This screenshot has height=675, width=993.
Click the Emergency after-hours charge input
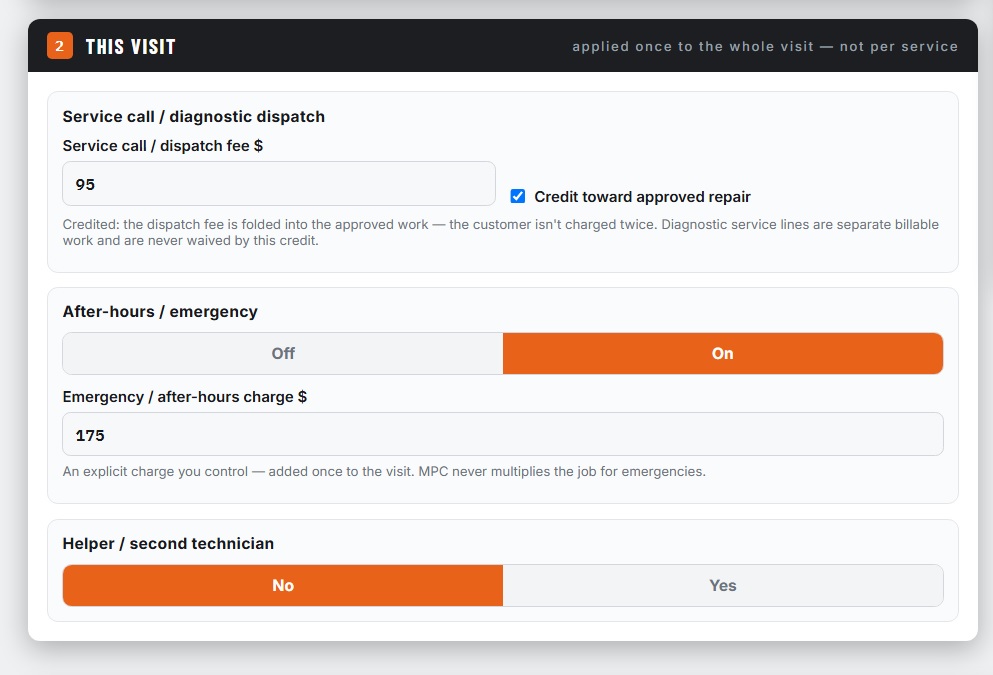503,434
